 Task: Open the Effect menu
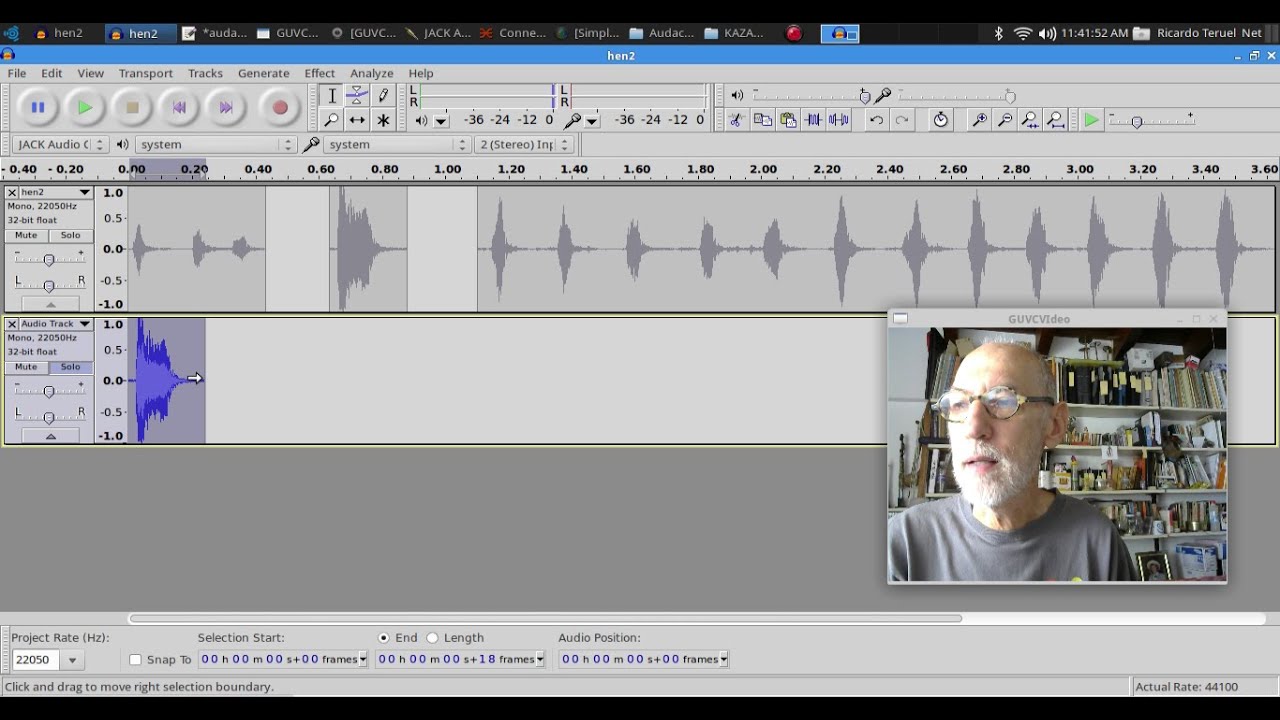320,73
